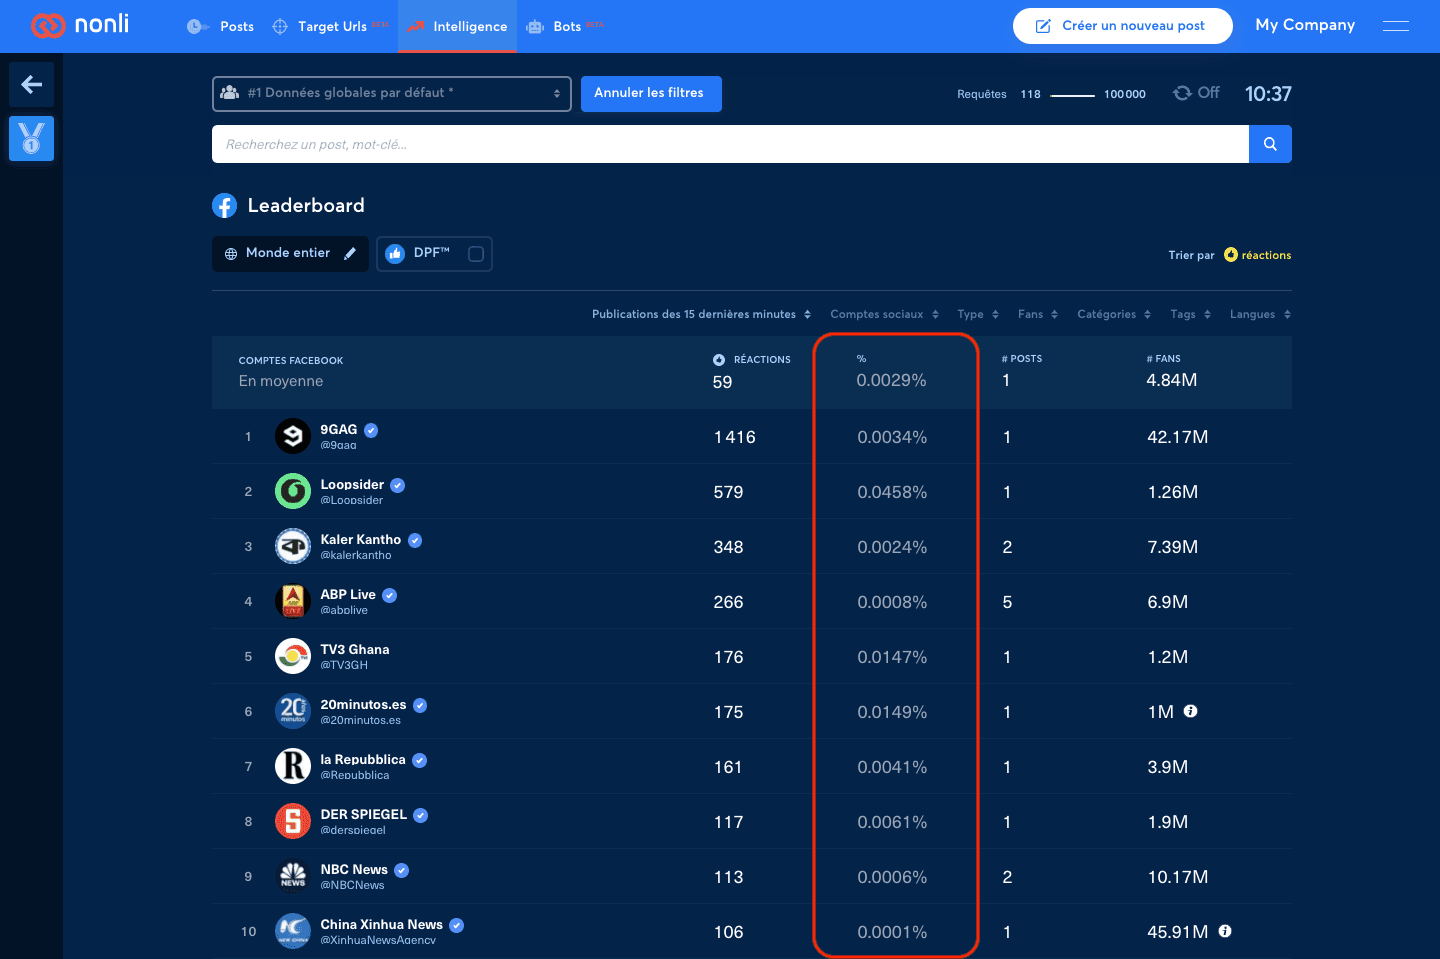The width and height of the screenshot is (1440, 959).
Task: Click the pencil icon beside Monde entier
Action: [350, 254]
